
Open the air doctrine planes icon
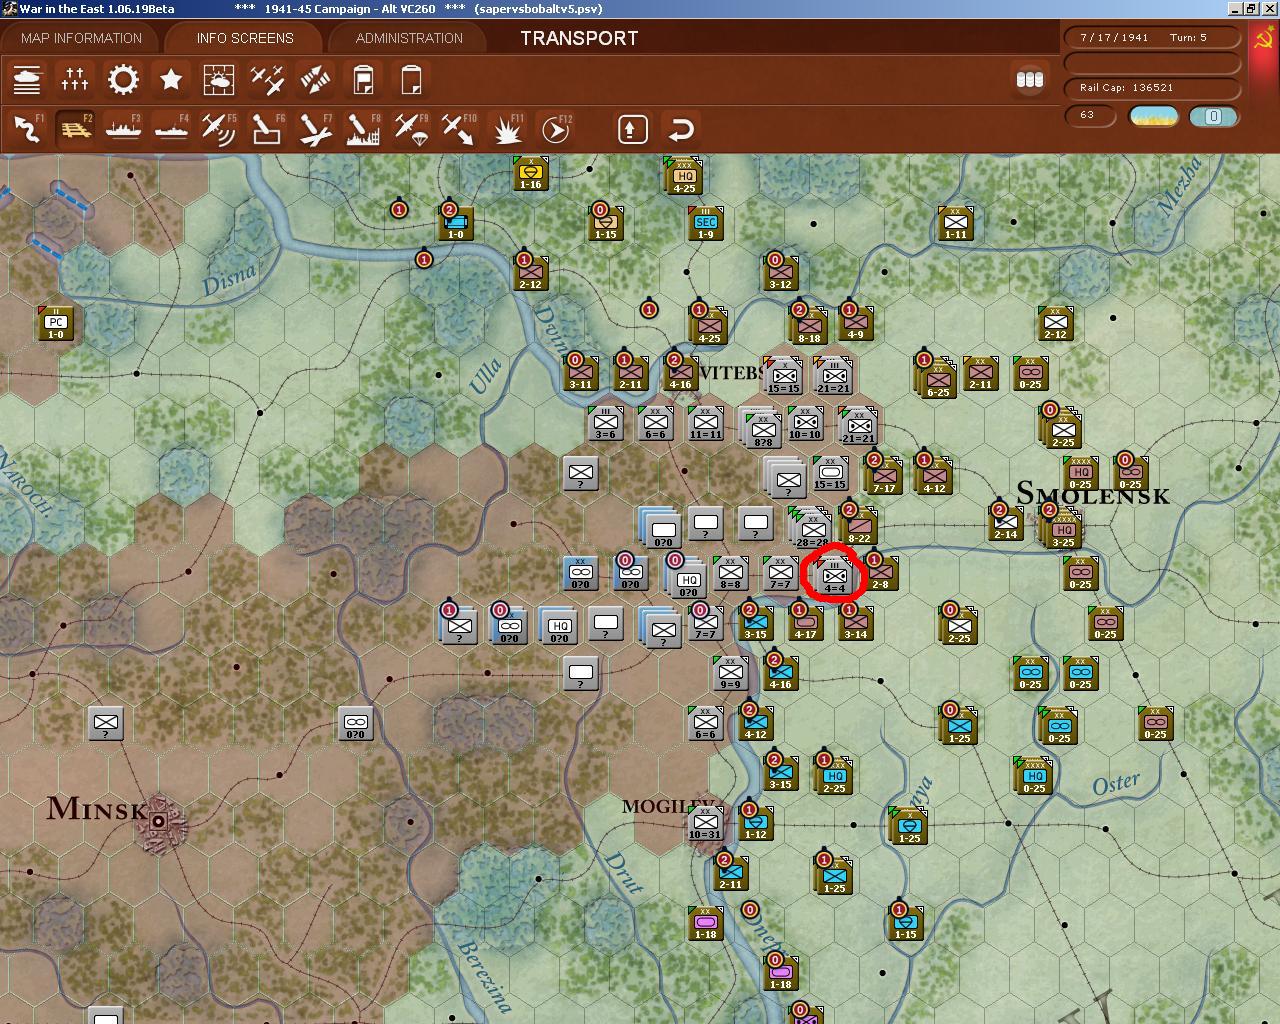[x=267, y=79]
